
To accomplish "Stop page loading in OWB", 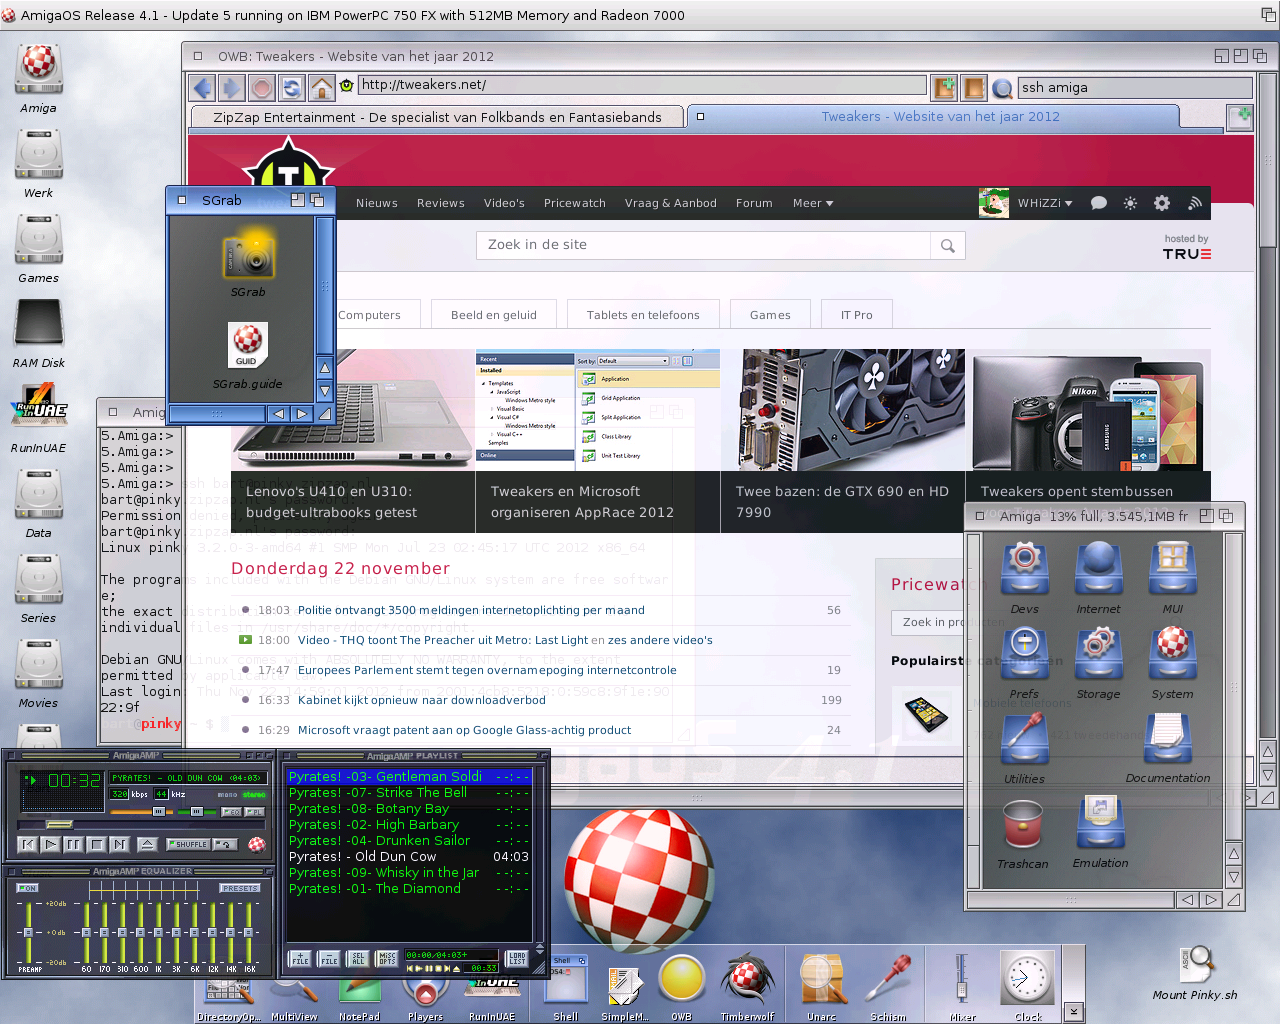I will 262,88.
